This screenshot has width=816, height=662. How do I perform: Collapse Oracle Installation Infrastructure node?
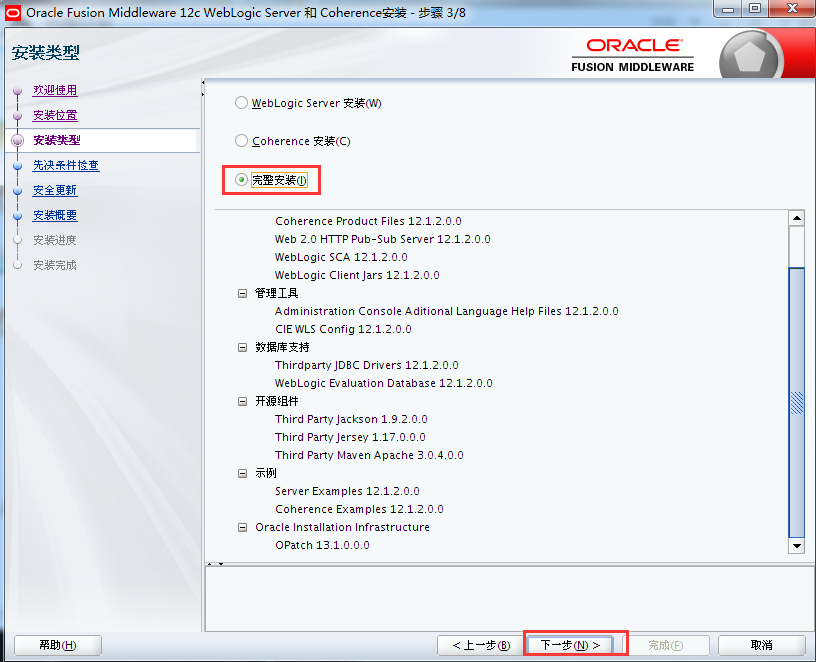(x=242, y=528)
